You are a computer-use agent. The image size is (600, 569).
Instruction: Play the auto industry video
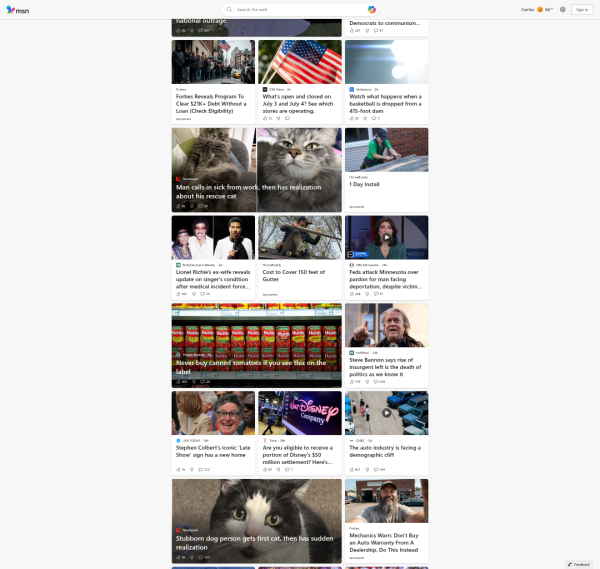(386, 413)
